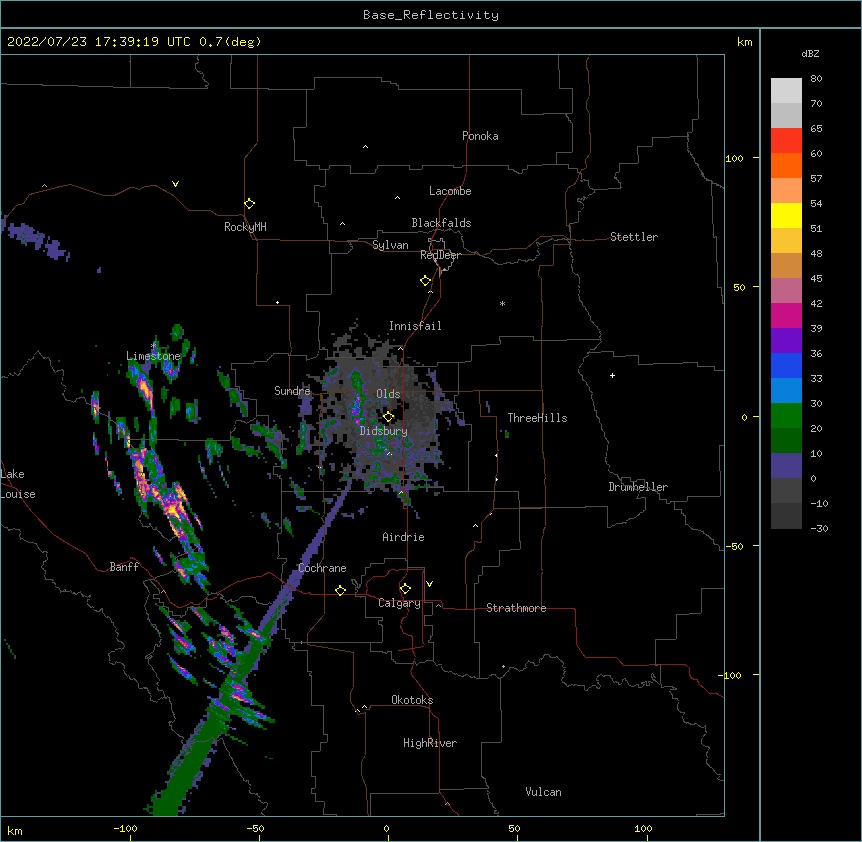
Task: Click the dark orange swatch in dBZ legend
Action: click(x=786, y=165)
